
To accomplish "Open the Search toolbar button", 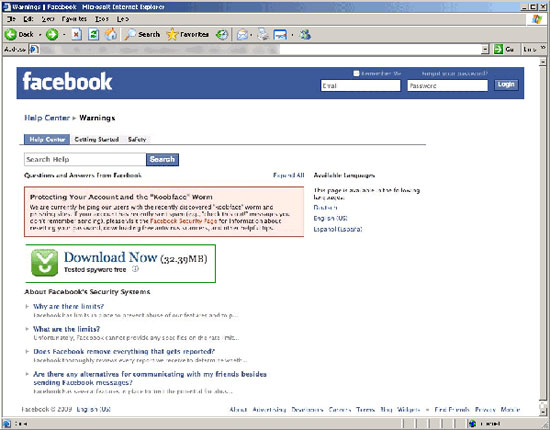I will [x=142, y=34].
